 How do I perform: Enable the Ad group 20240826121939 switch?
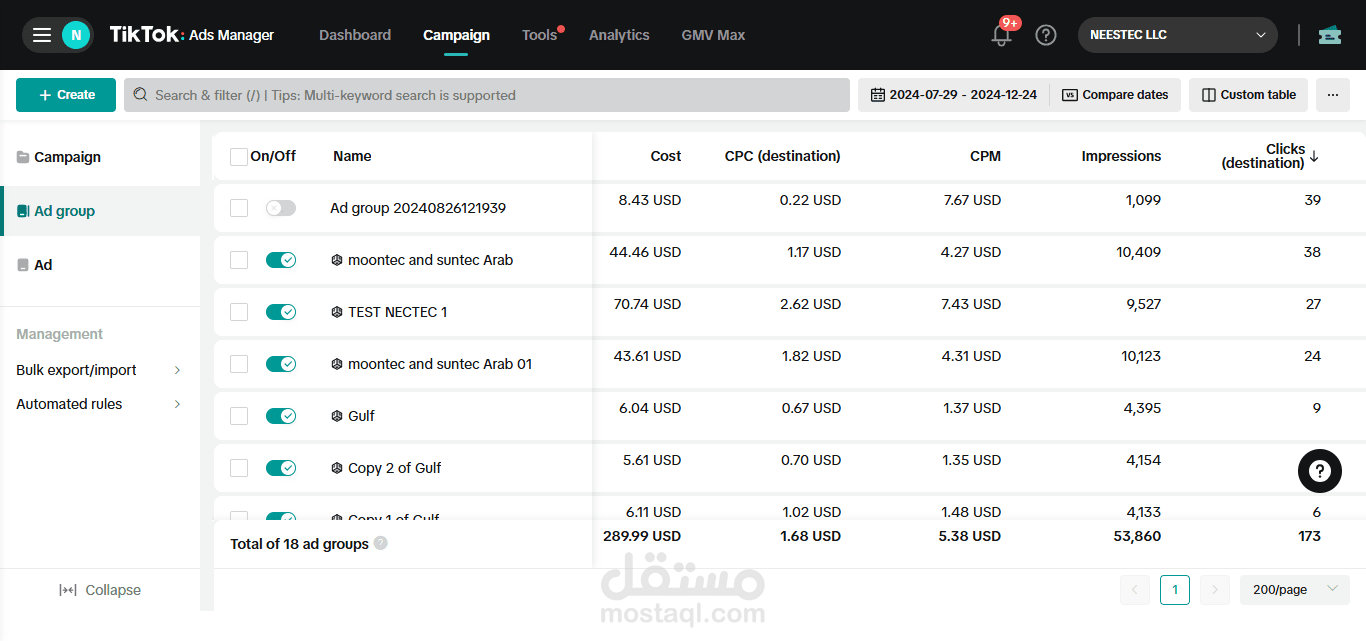(281, 208)
